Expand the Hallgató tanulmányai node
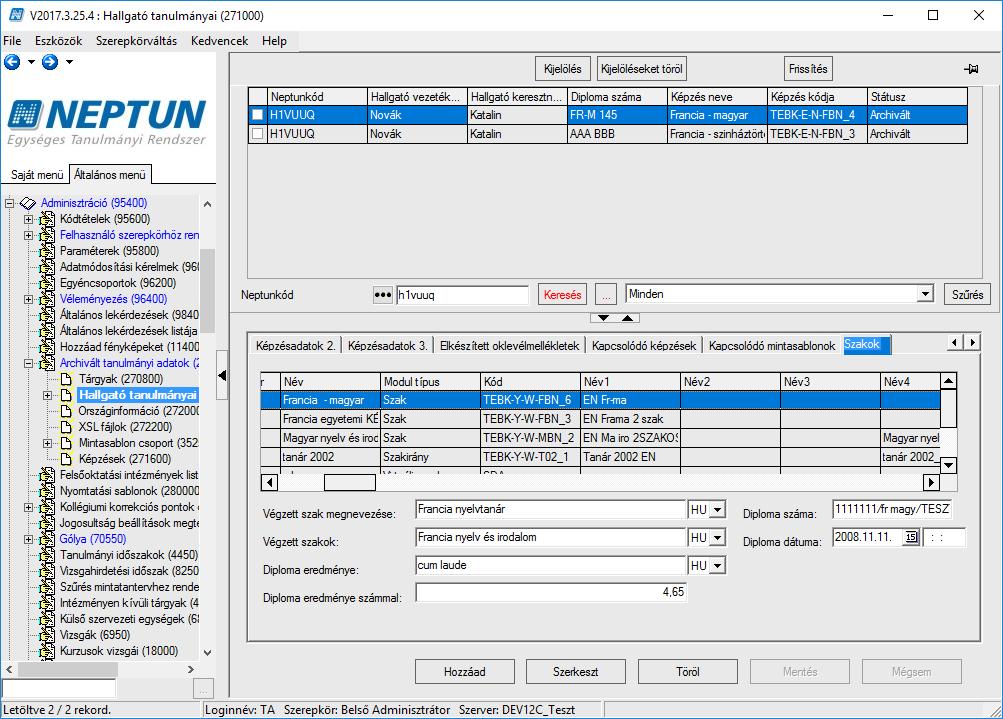The width and height of the screenshot is (1003, 719). [47, 395]
